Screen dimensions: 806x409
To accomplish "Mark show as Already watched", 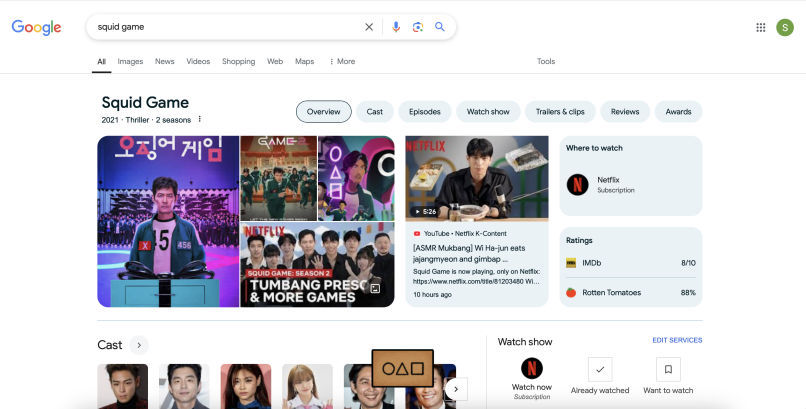I will (x=600, y=368).
